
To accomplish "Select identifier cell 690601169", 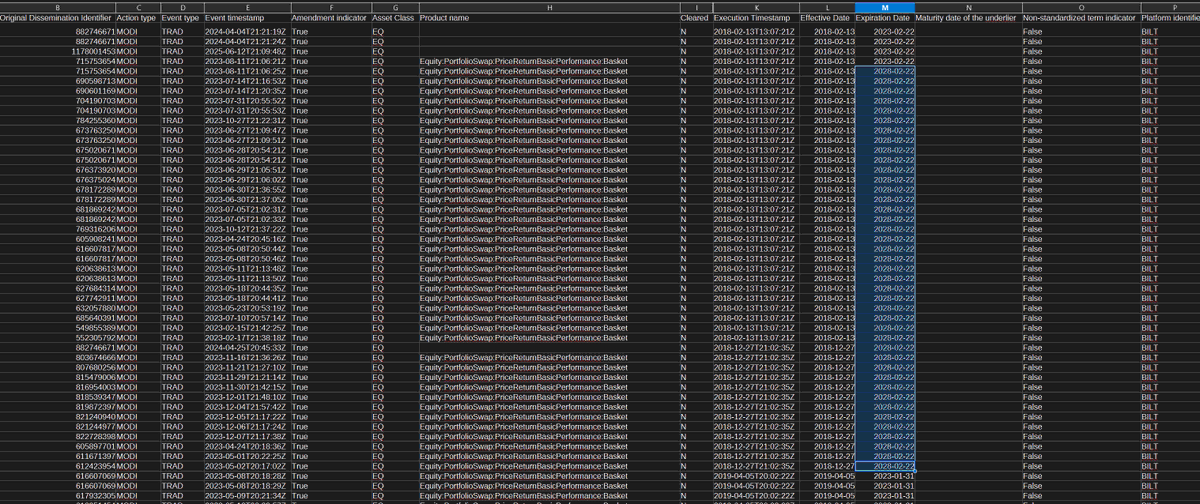I will click(57, 90).
